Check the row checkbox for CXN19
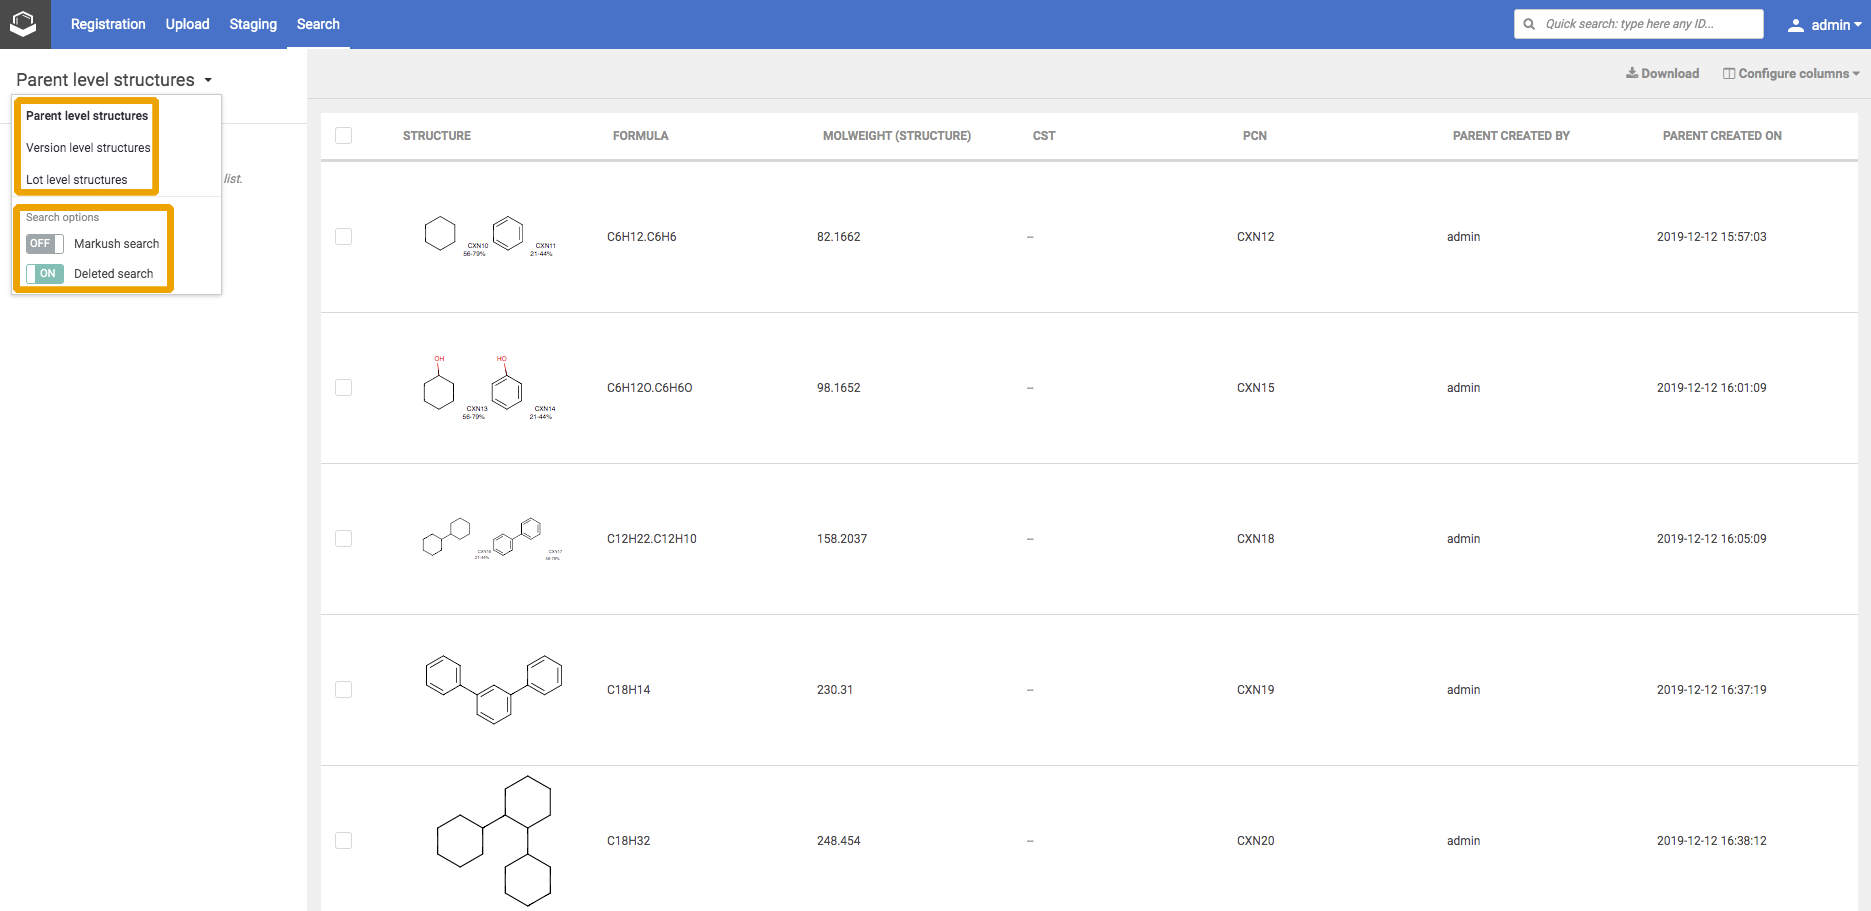This screenshot has height=911, width=1871. (343, 690)
